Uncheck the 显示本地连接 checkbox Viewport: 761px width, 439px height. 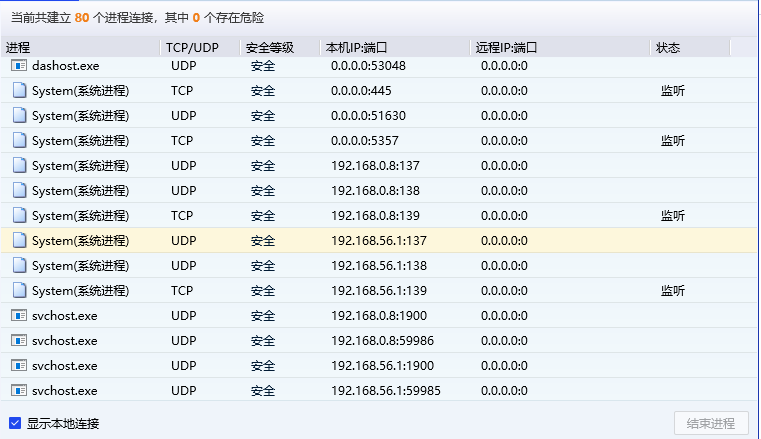(15, 423)
